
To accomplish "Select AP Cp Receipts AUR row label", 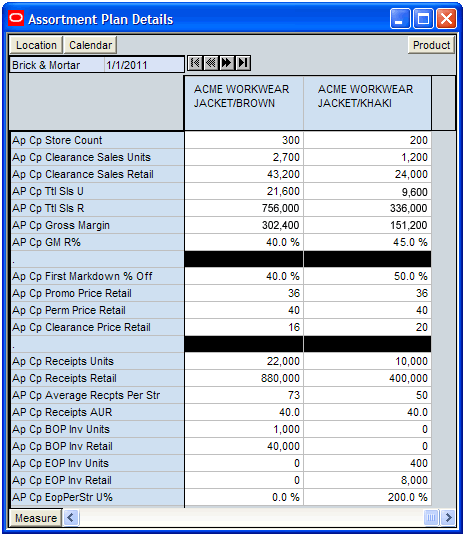I will (97, 412).
